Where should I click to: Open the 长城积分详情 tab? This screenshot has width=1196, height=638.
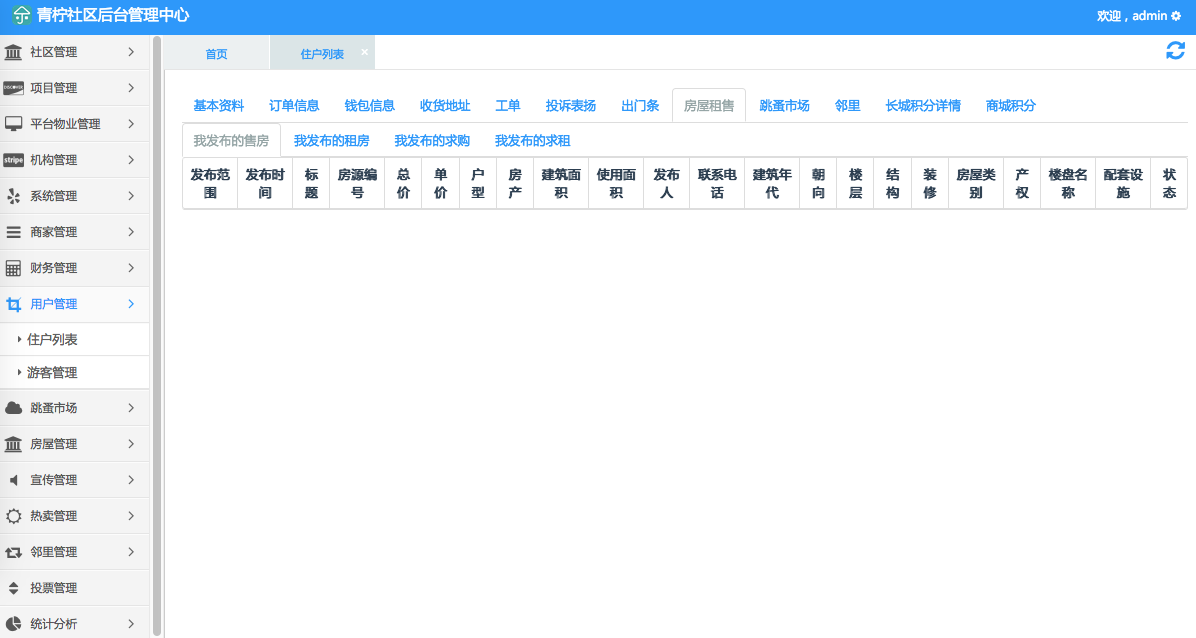tap(923, 105)
